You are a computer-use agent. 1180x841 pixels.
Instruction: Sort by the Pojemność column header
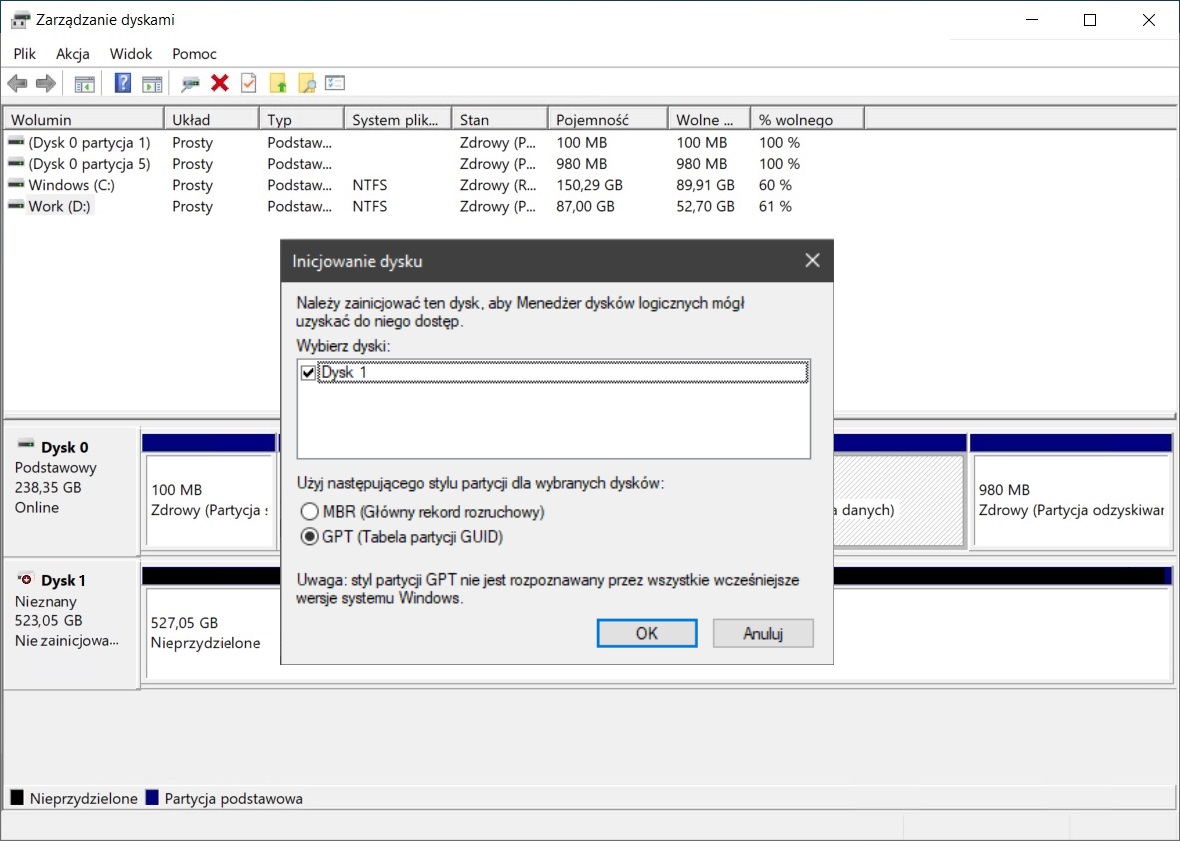[606, 120]
